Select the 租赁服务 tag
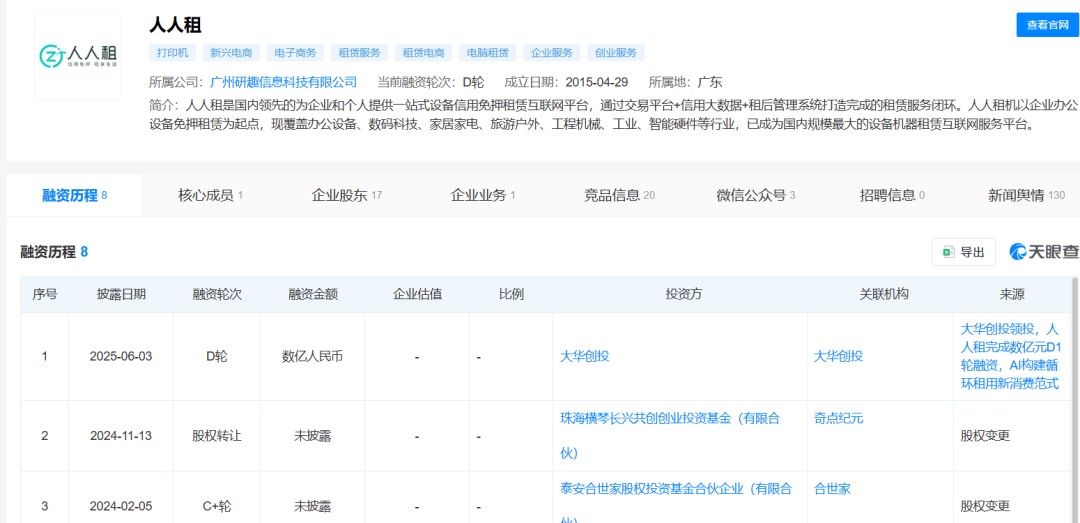1080x523 pixels. click(x=359, y=53)
